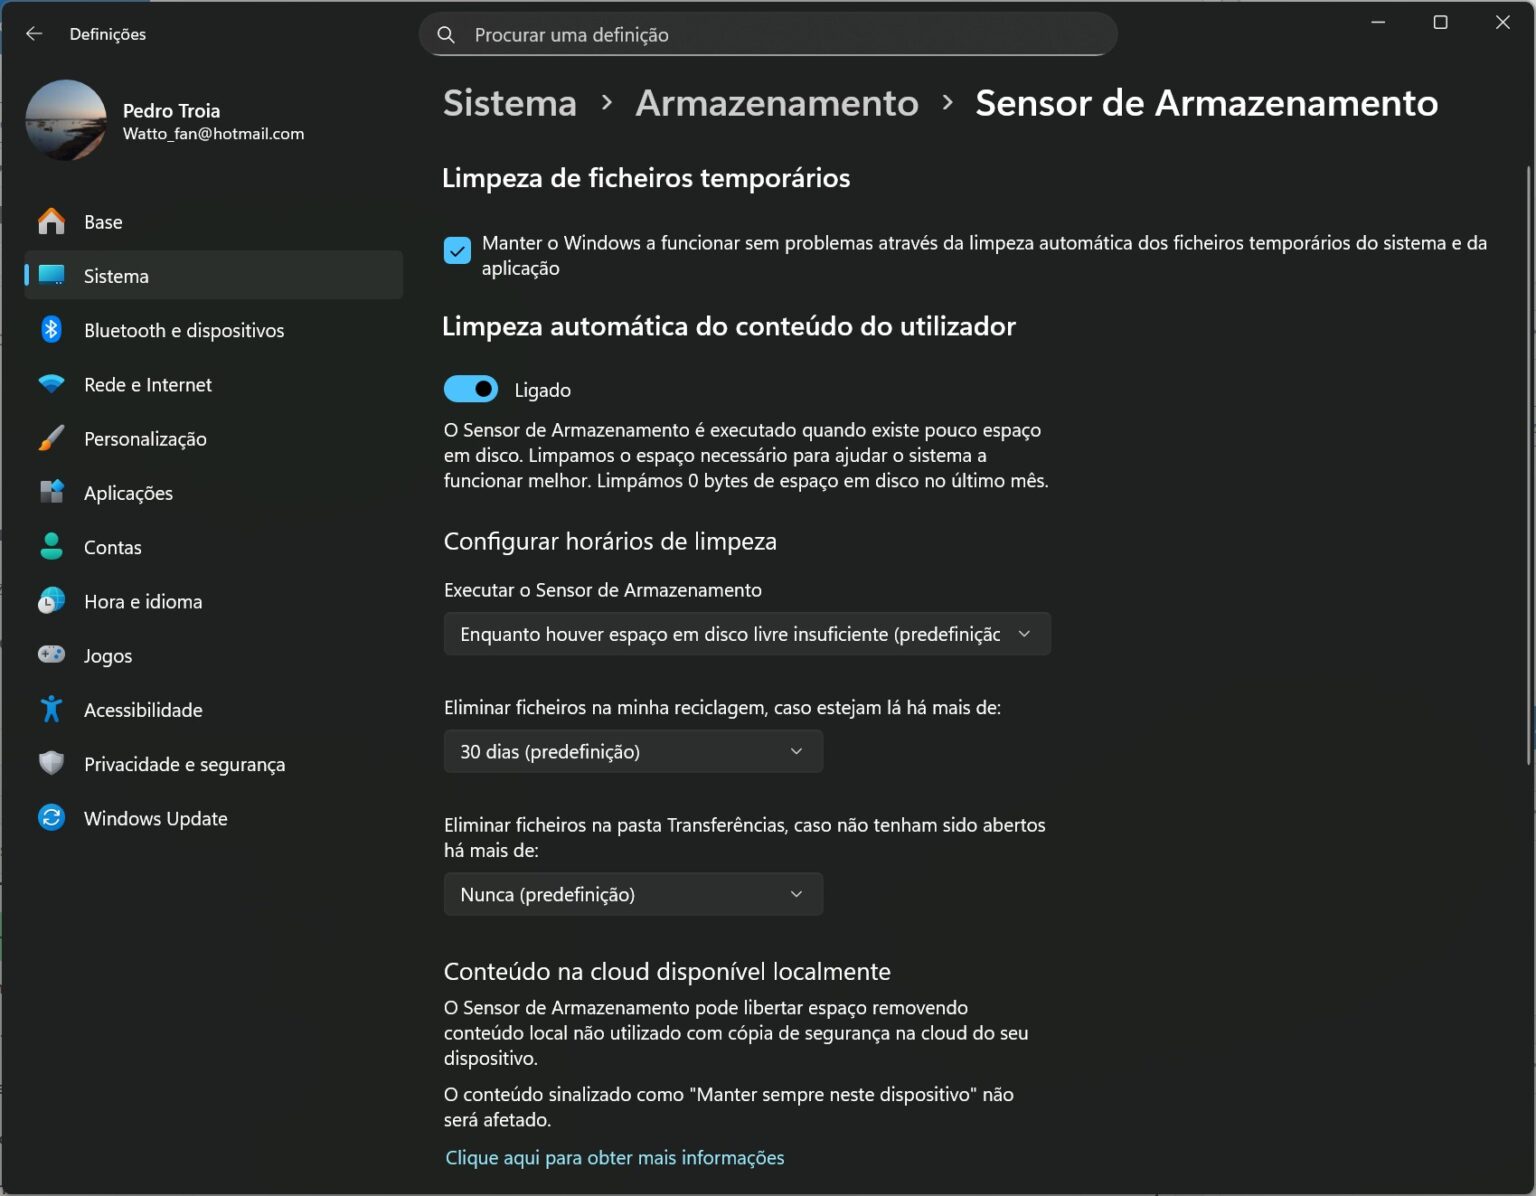Viewport: 1536px width, 1196px height.
Task: Click the Armazenamento breadcrumb link
Action: tap(776, 103)
